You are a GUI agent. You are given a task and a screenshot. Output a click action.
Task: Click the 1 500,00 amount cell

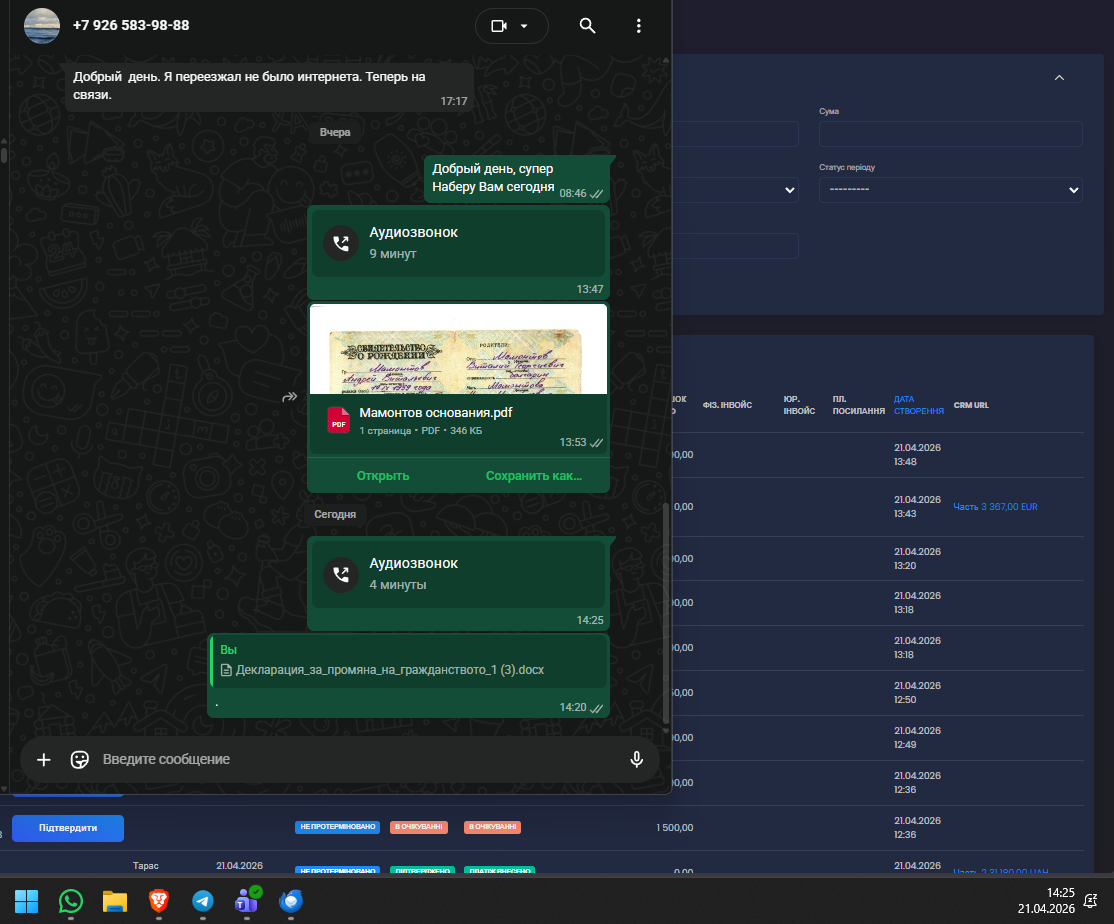point(675,827)
